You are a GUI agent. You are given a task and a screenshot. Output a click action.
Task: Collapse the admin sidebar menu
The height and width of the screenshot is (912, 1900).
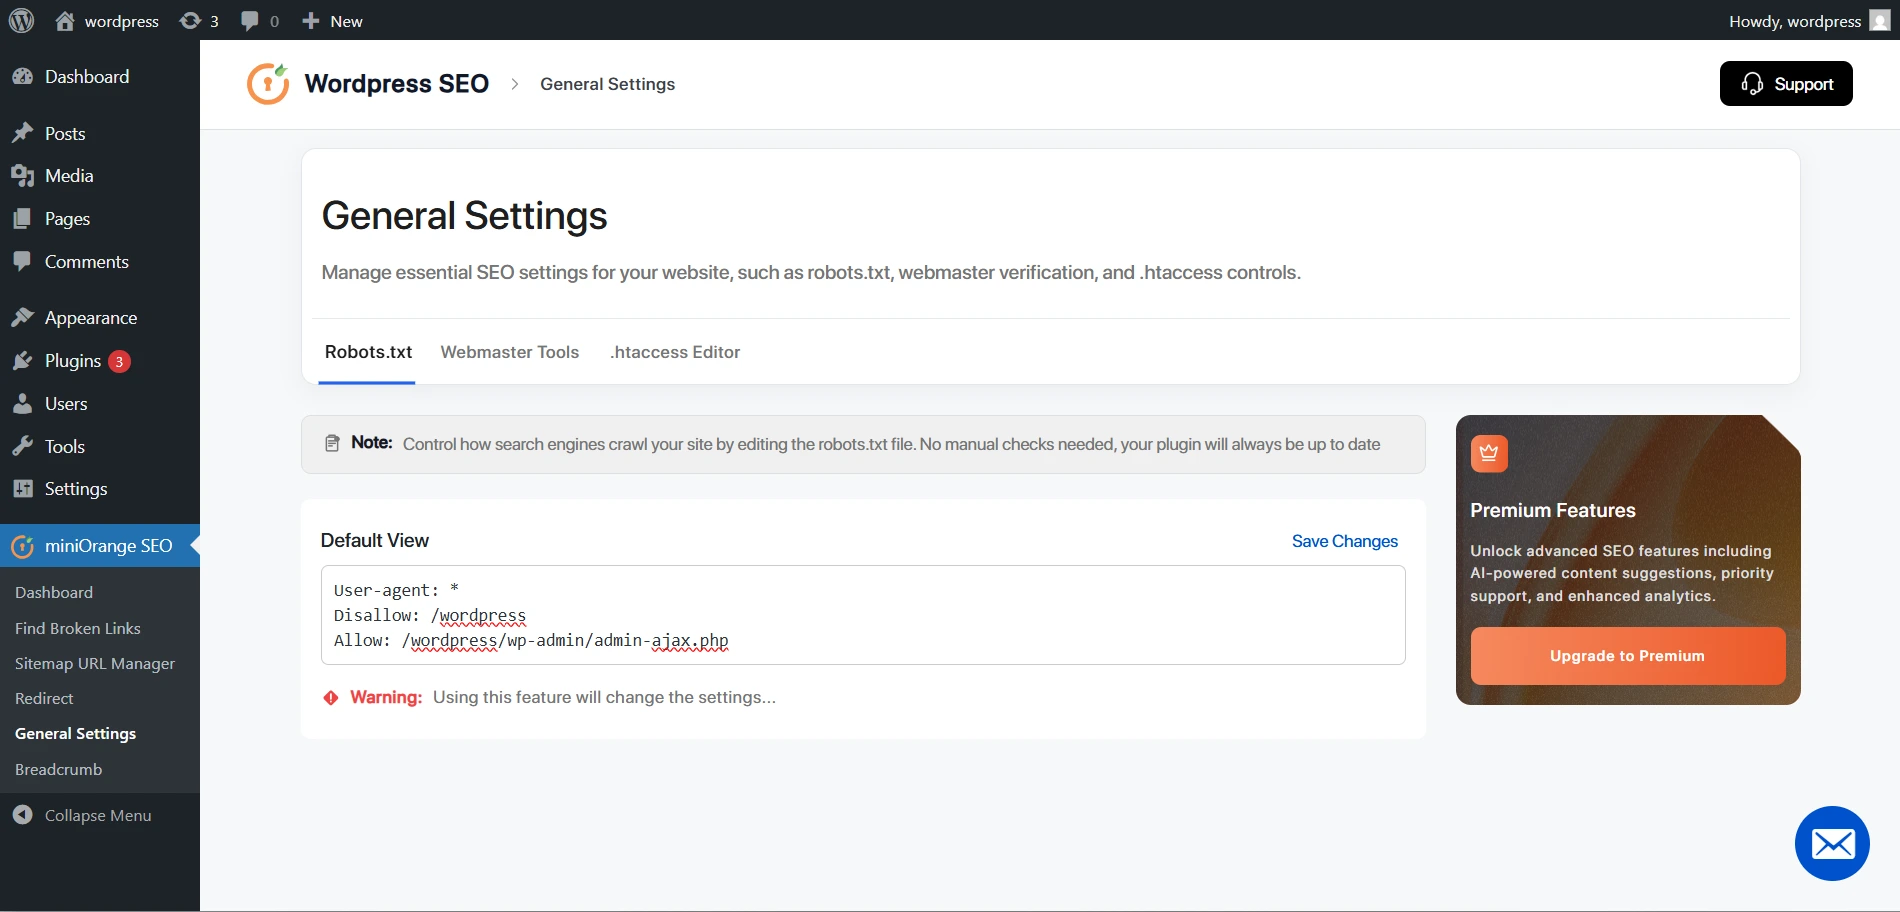point(85,815)
